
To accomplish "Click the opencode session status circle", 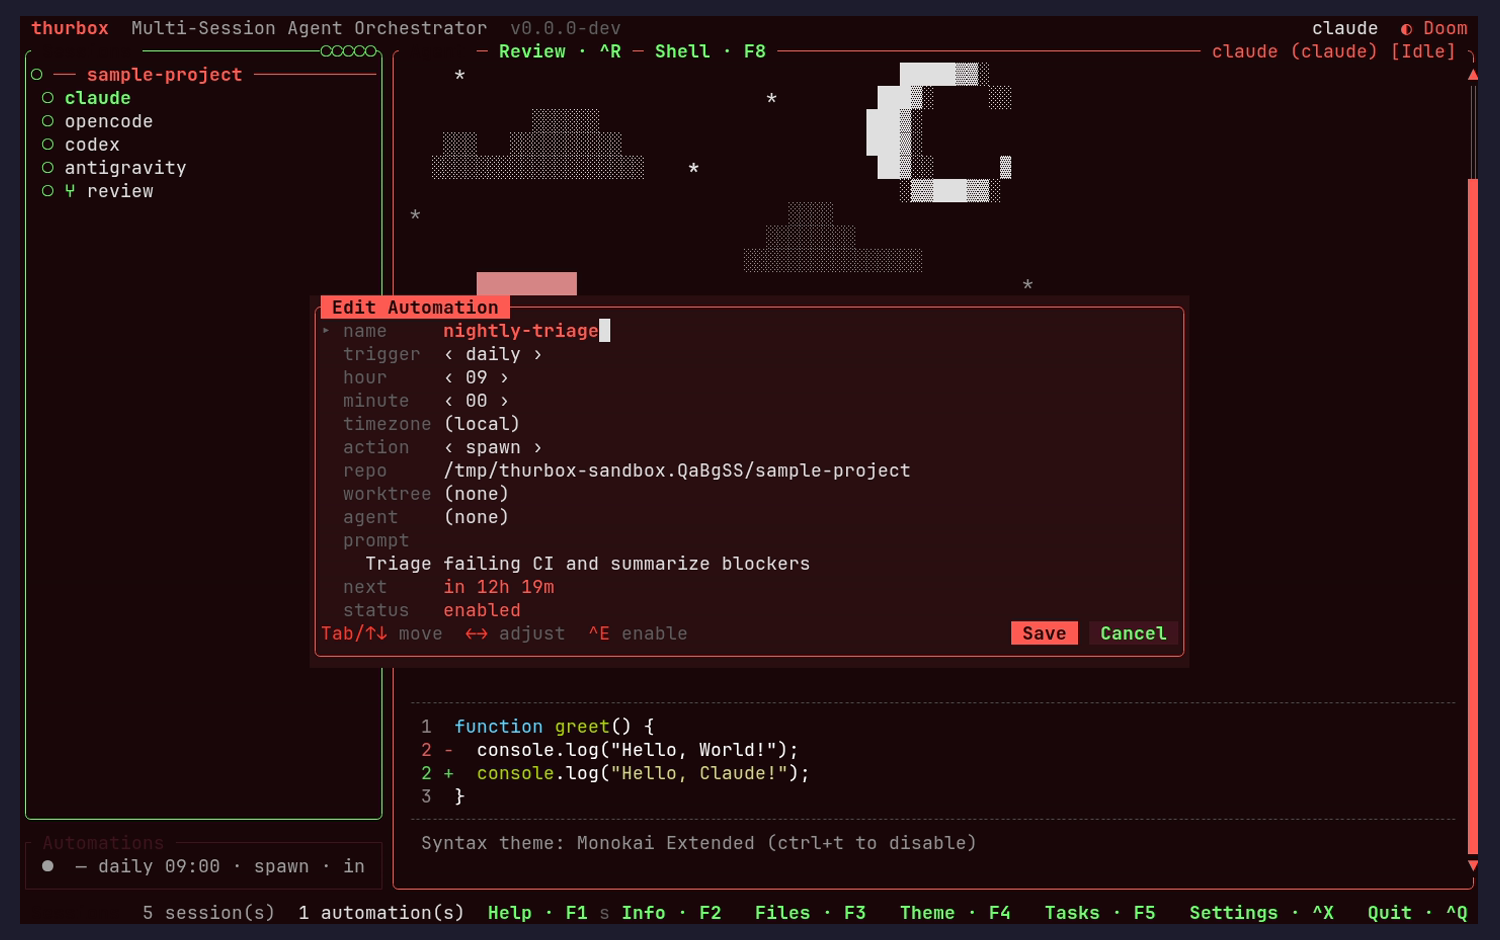I will tap(47, 121).
